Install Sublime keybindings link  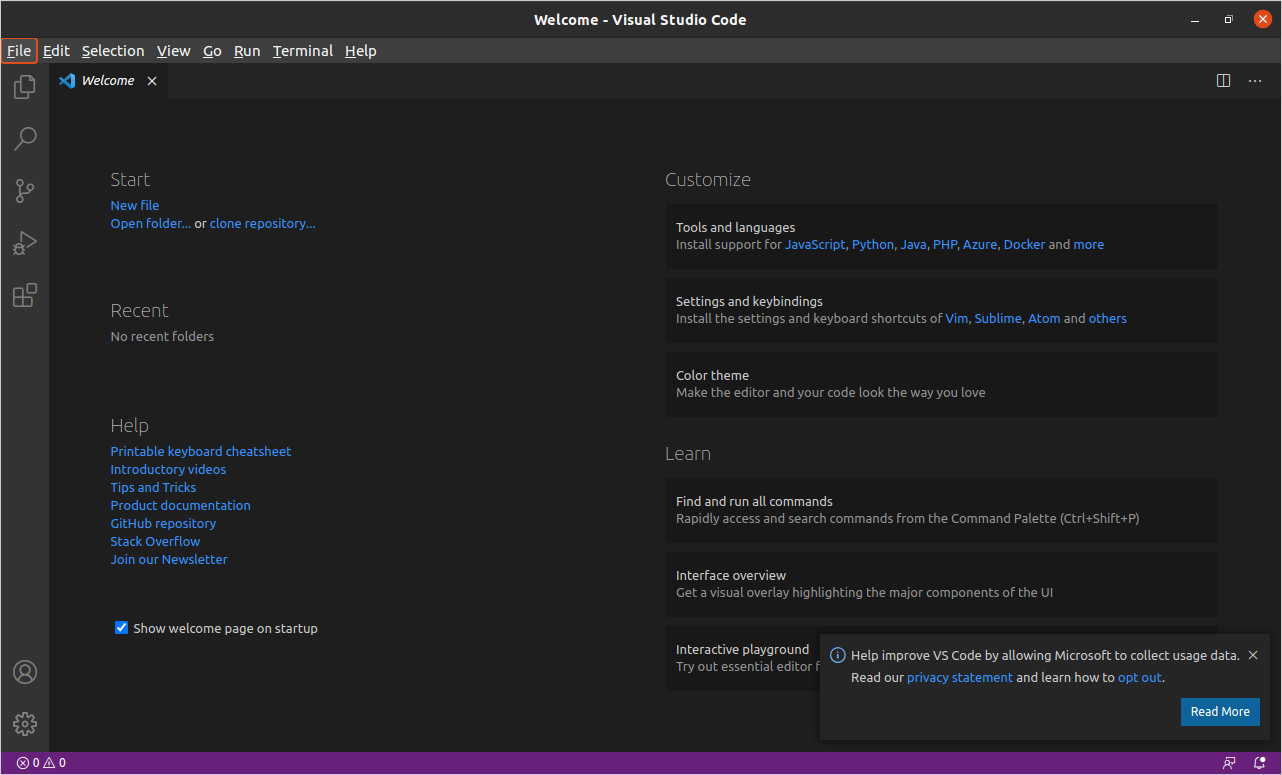click(x=998, y=319)
